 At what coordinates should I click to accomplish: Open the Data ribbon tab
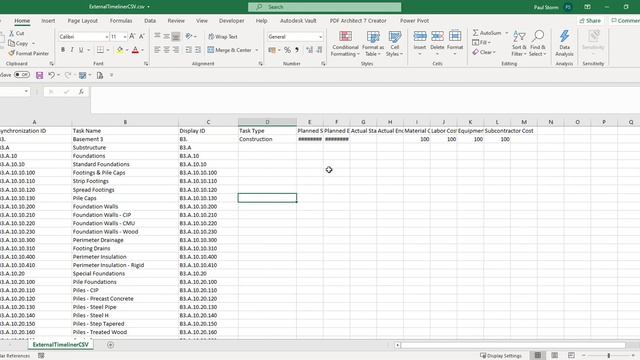(150, 20)
